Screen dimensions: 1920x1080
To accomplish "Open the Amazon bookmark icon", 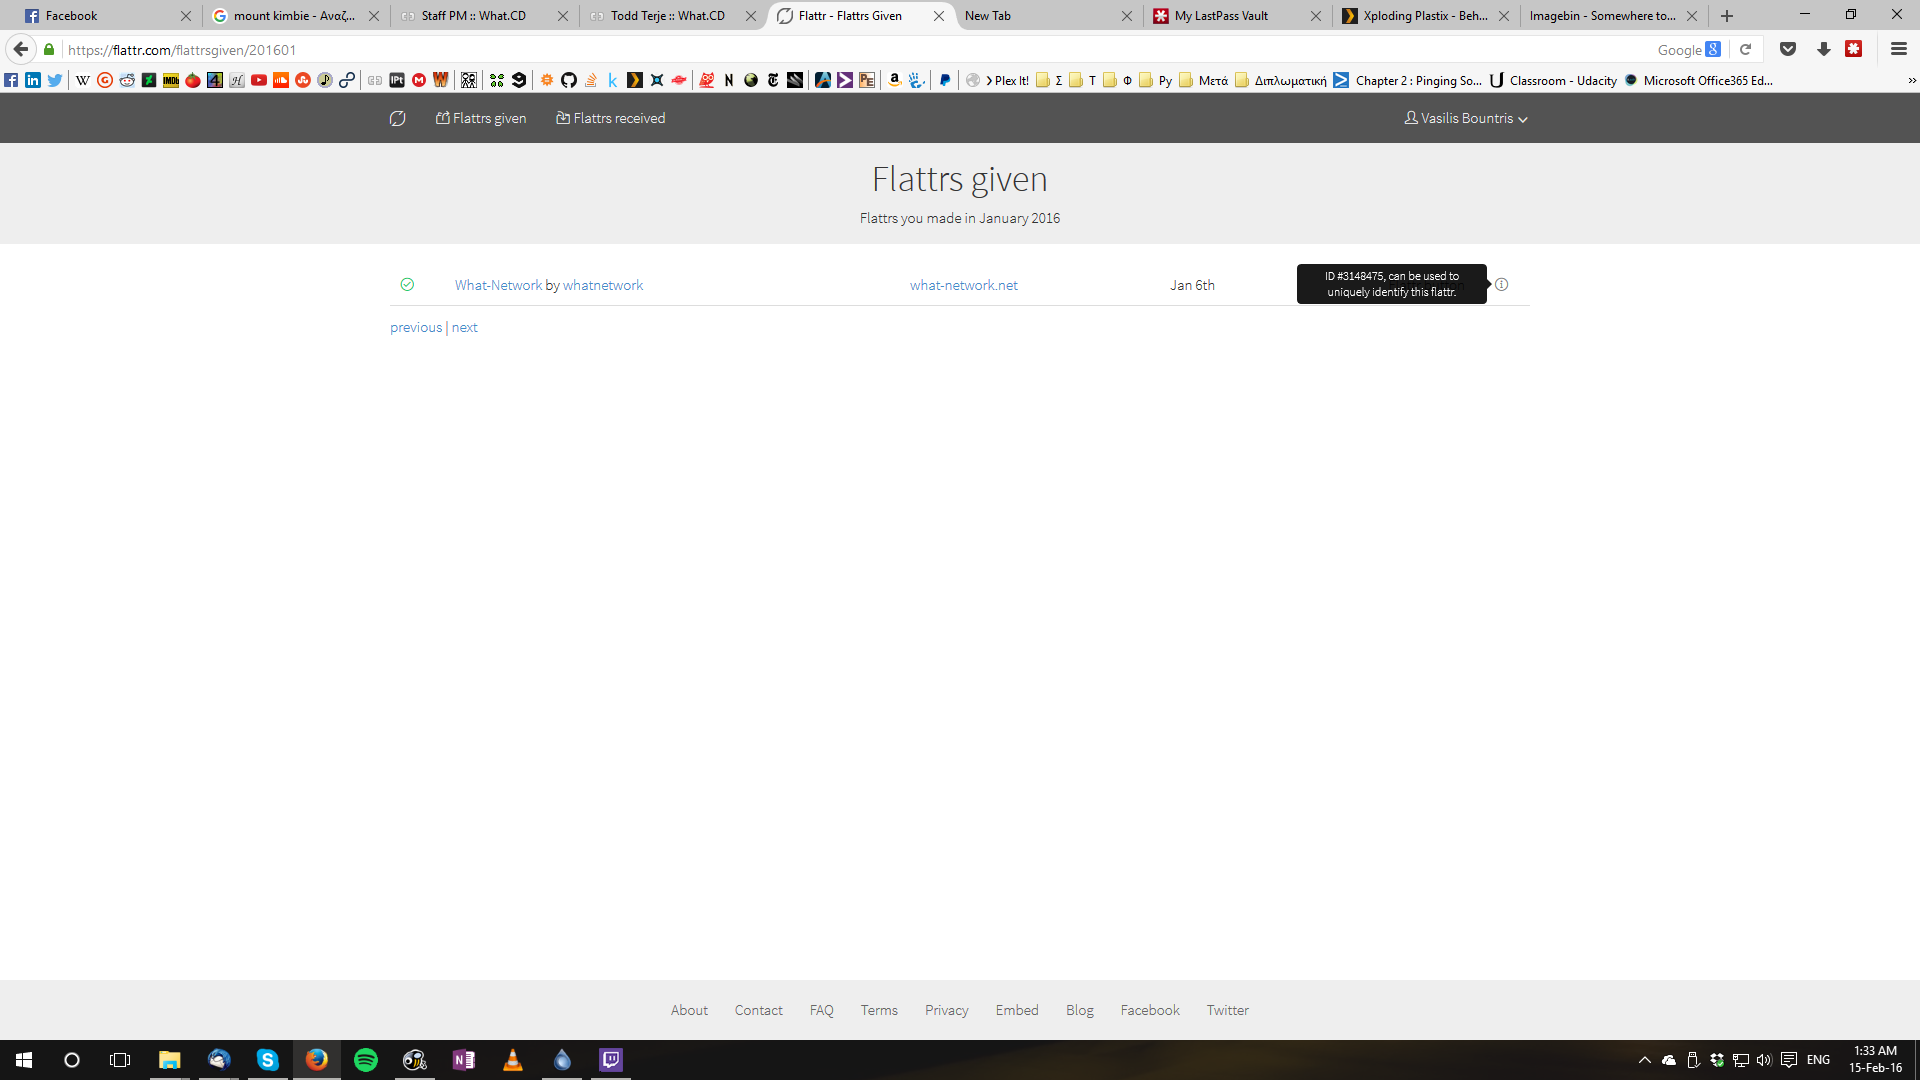I will [x=895, y=80].
